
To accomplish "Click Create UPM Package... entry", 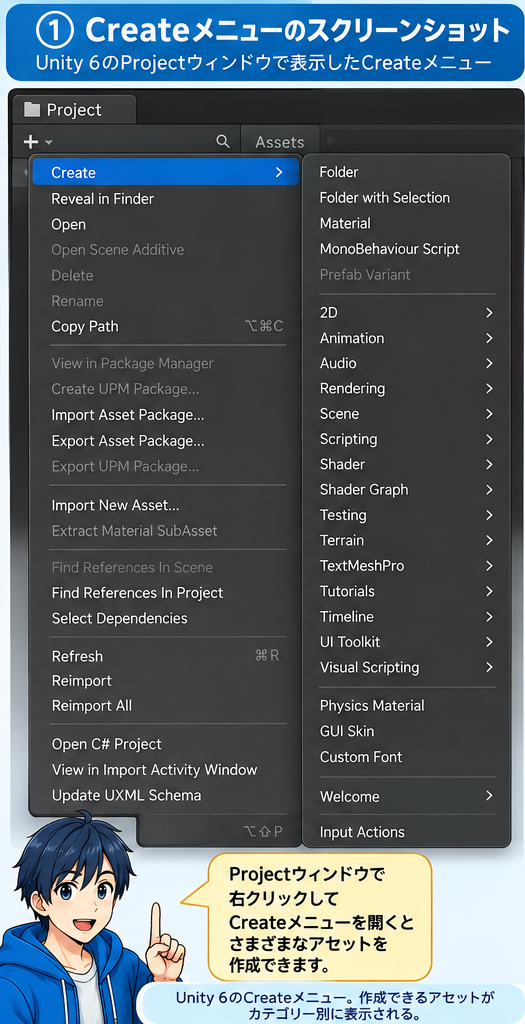I will click(x=167, y=389).
